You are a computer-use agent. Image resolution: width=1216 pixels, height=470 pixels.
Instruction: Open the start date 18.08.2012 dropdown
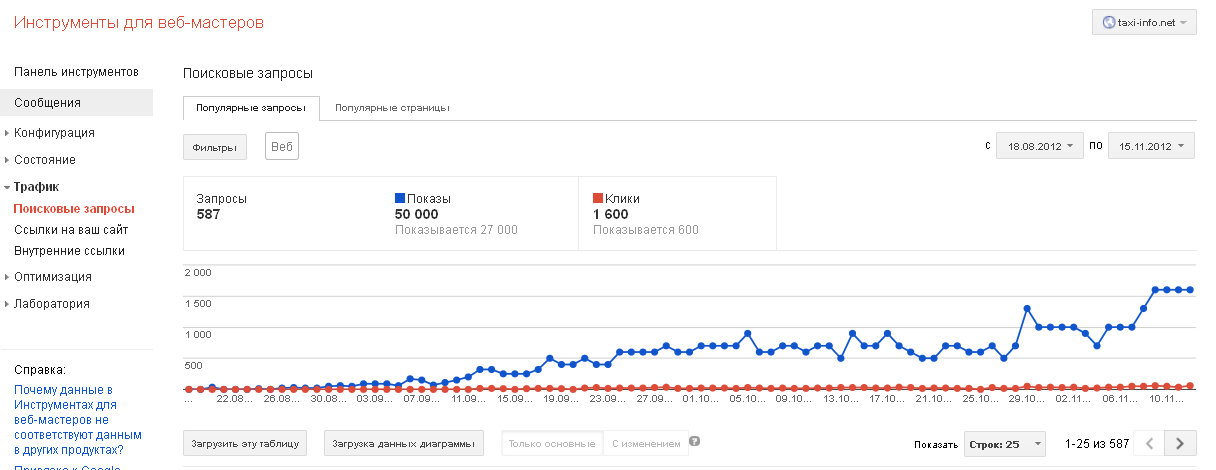click(x=1039, y=146)
